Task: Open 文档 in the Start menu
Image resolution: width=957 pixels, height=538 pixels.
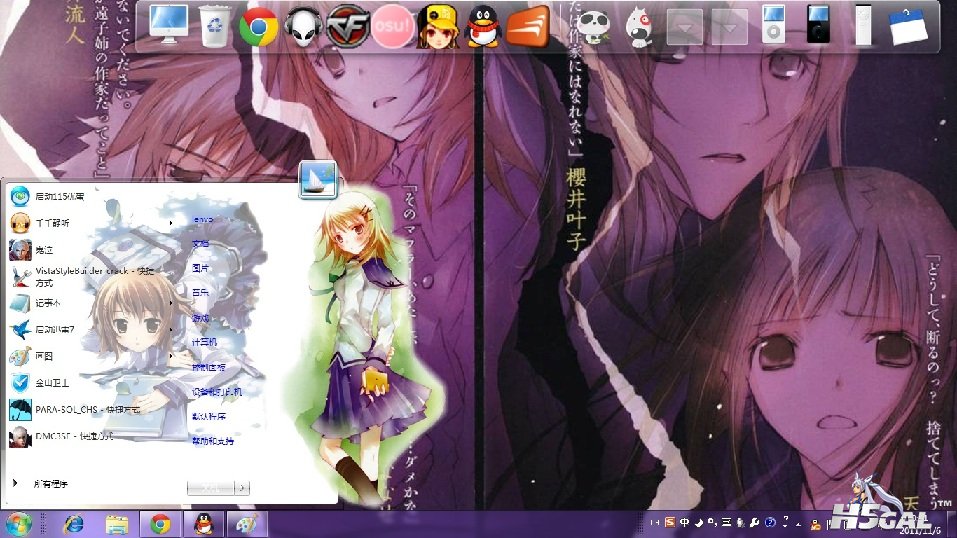Action: pos(201,244)
